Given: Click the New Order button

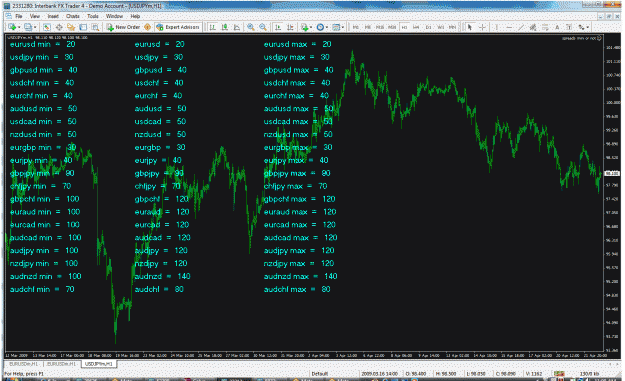Looking at the screenshot, I should click(x=123, y=27).
